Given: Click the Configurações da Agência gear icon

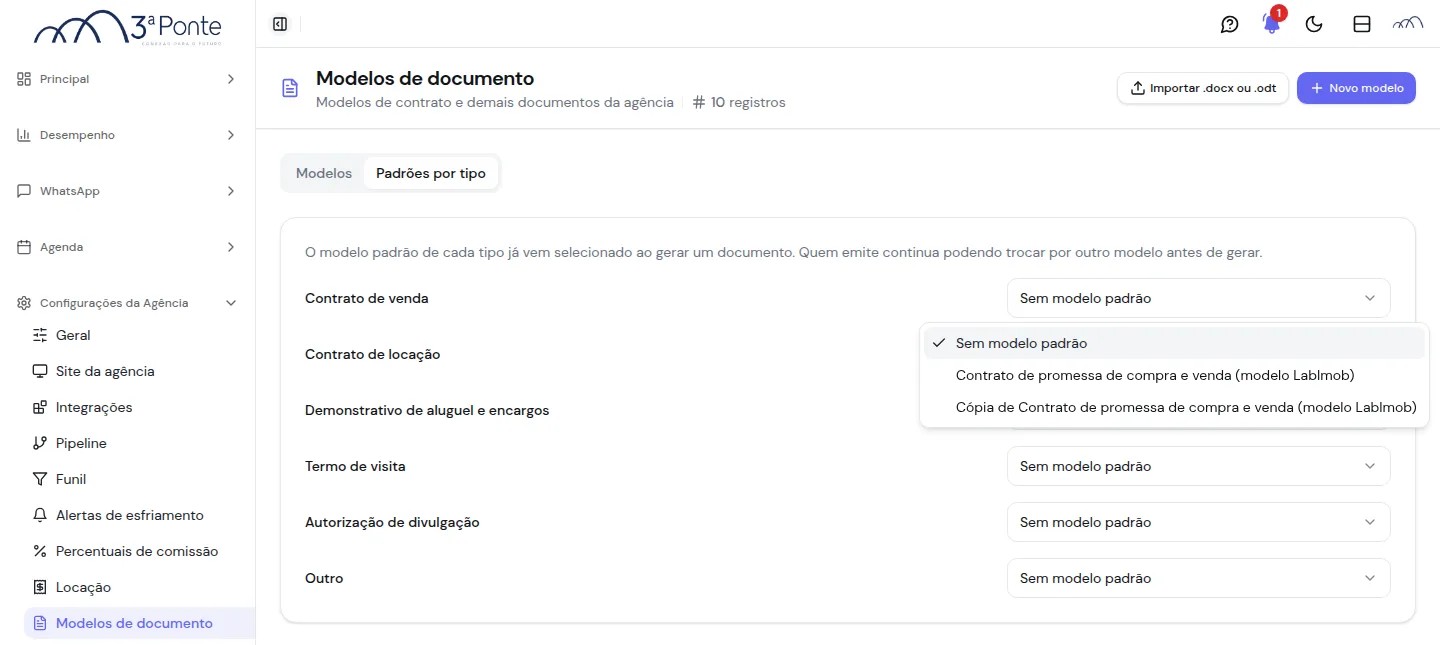Looking at the screenshot, I should (x=24, y=303).
